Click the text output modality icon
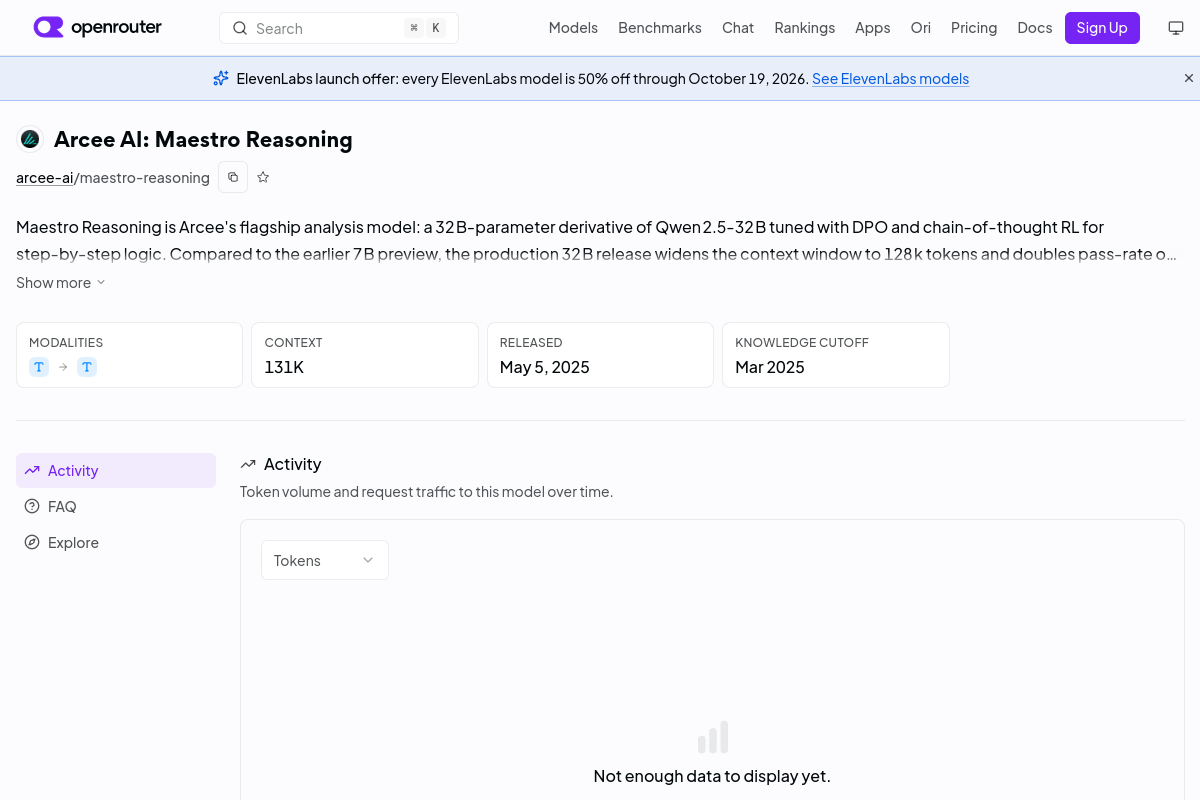Image resolution: width=1200 pixels, height=800 pixels. point(87,367)
